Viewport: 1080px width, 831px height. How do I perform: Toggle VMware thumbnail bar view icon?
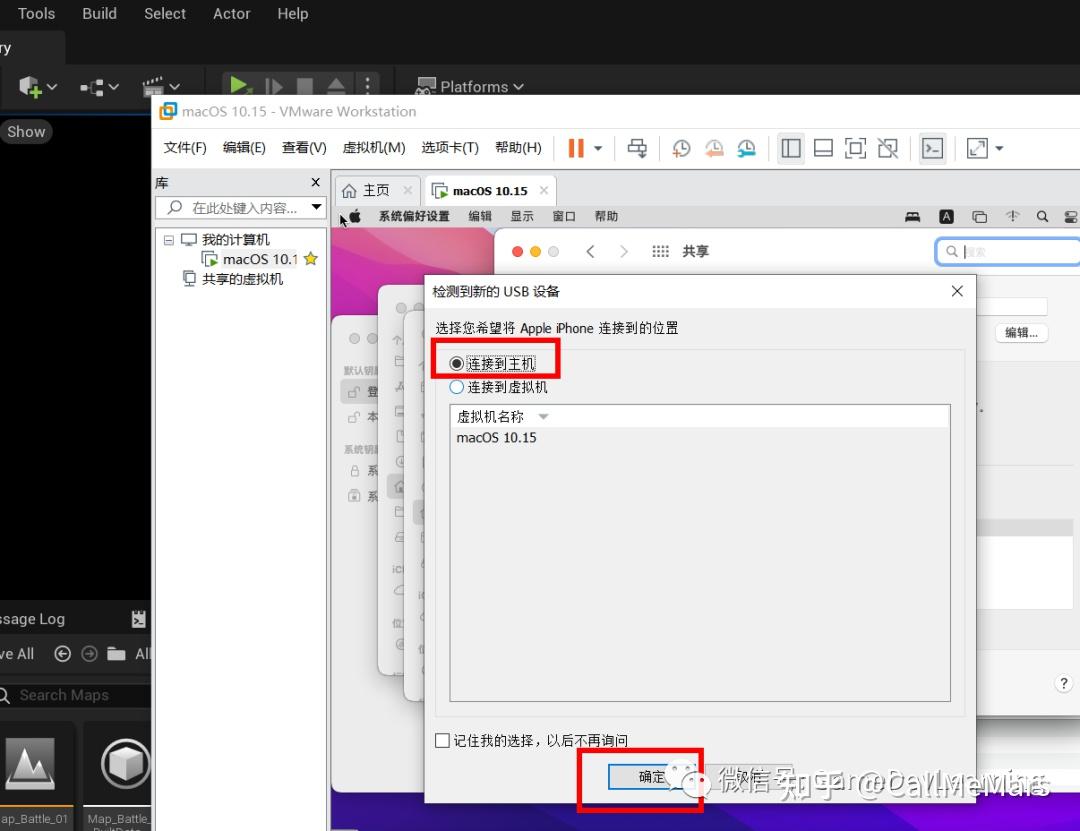(823, 148)
